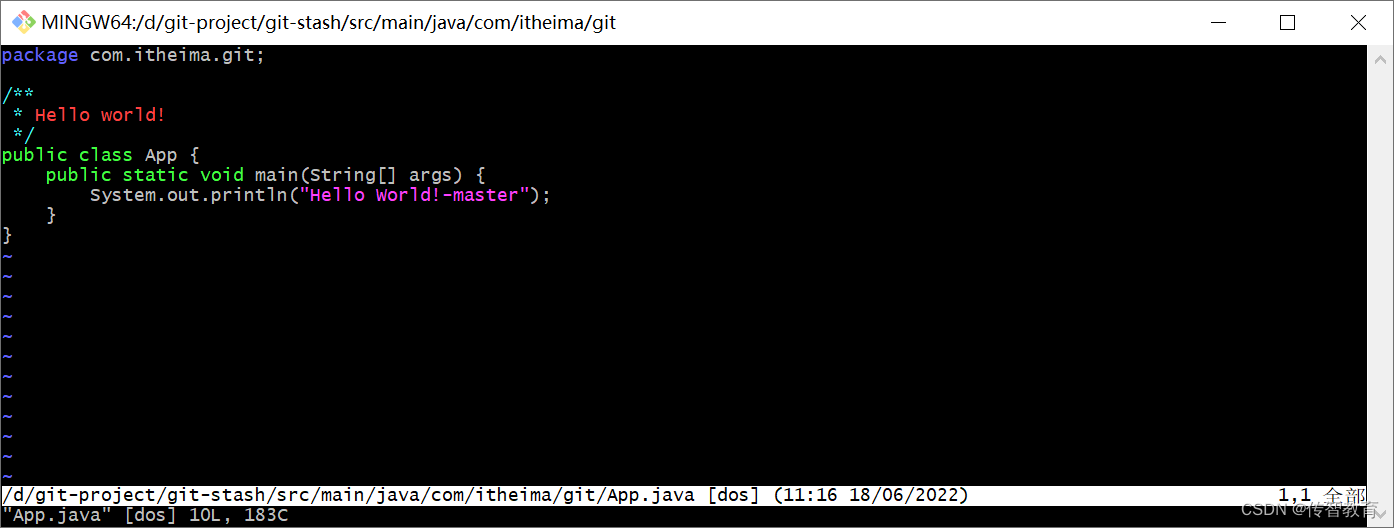Click the window title path text

(x=329, y=22)
